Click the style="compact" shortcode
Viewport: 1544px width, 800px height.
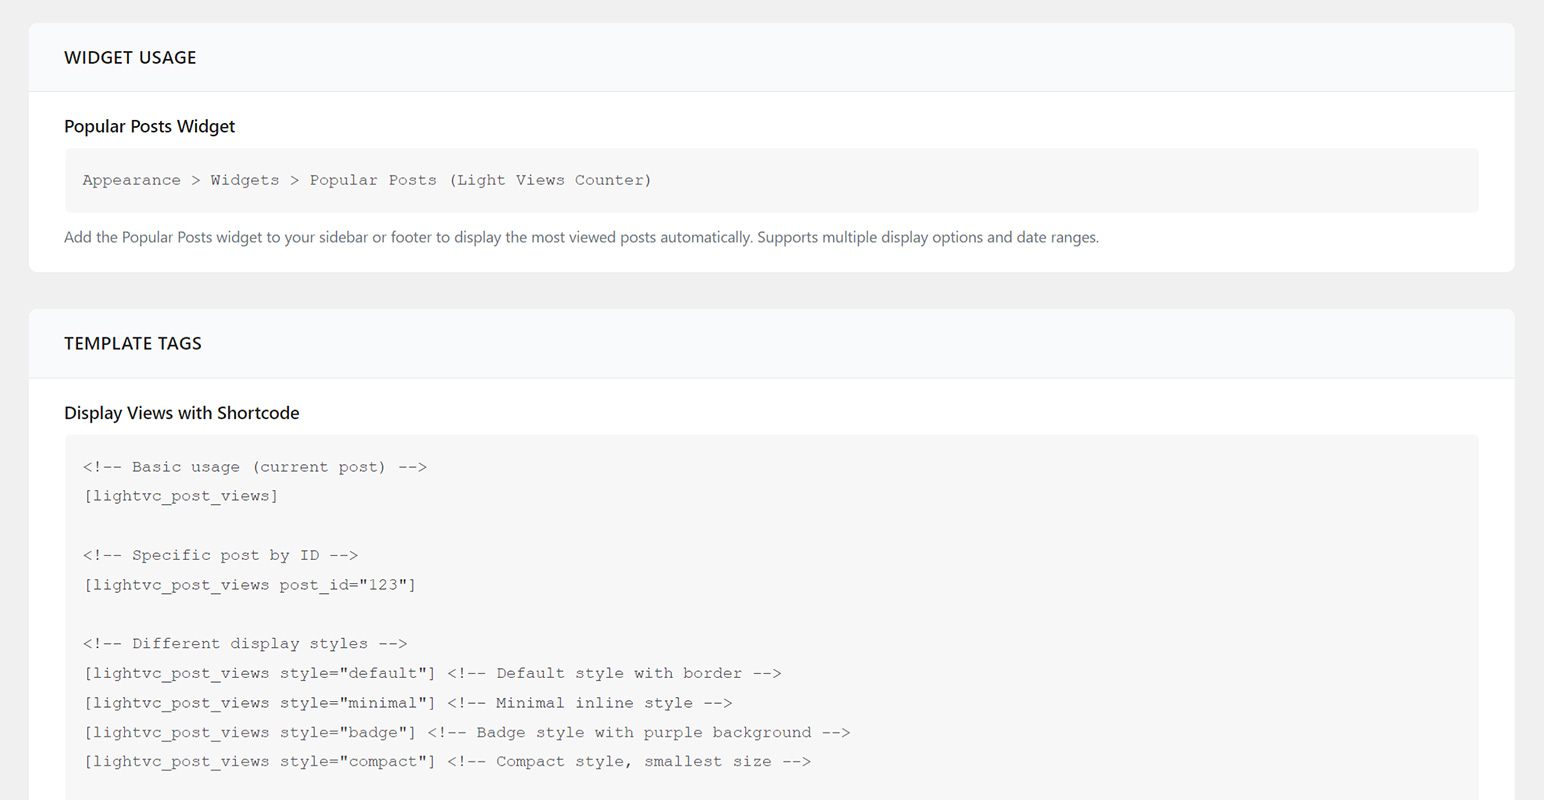tap(260, 762)
